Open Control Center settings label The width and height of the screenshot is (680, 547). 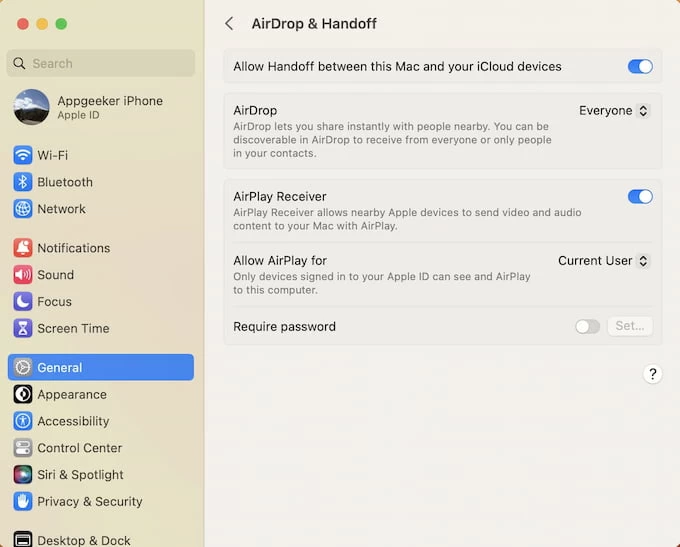[80, 448]
